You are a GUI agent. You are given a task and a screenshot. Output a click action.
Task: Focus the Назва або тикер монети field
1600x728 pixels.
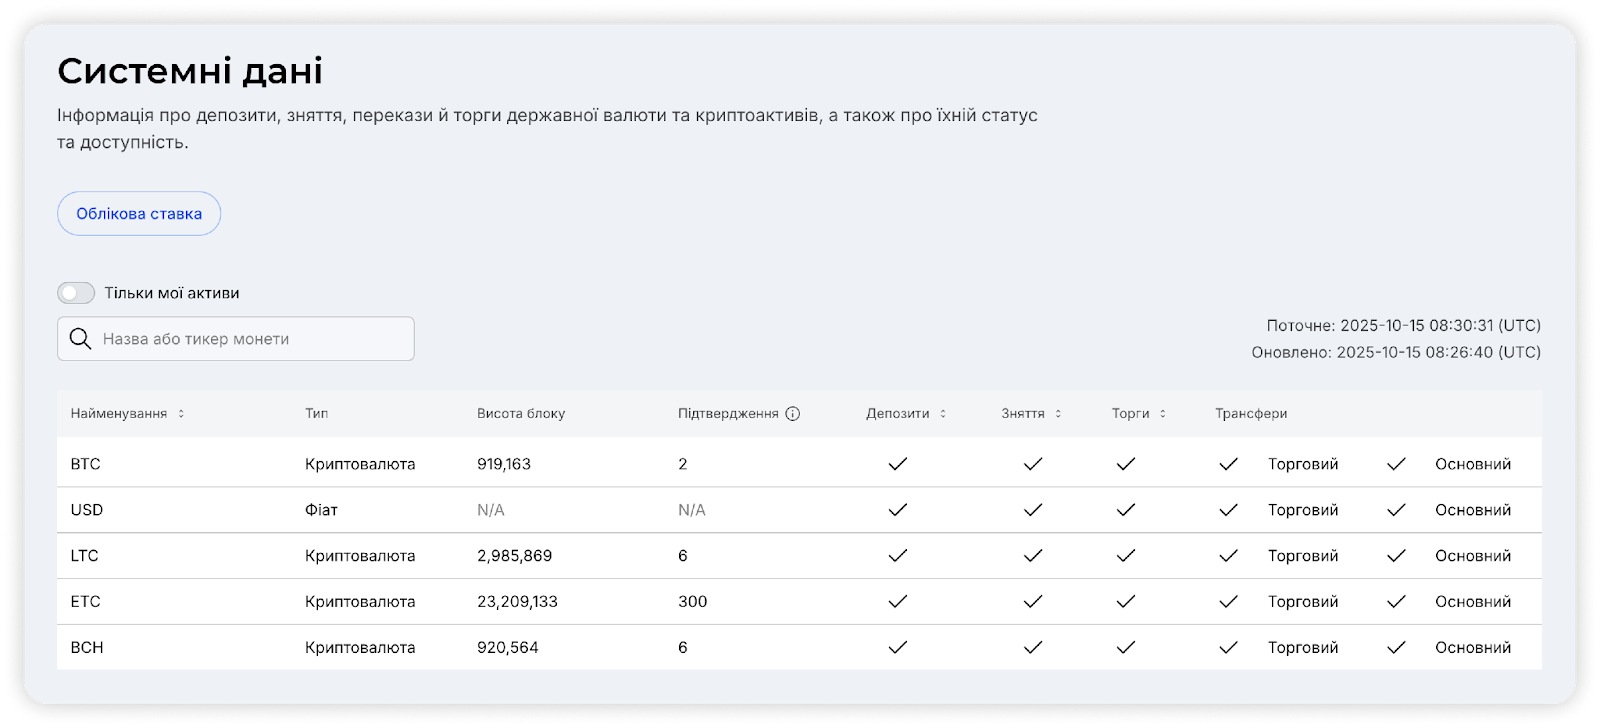coord(250,339)
